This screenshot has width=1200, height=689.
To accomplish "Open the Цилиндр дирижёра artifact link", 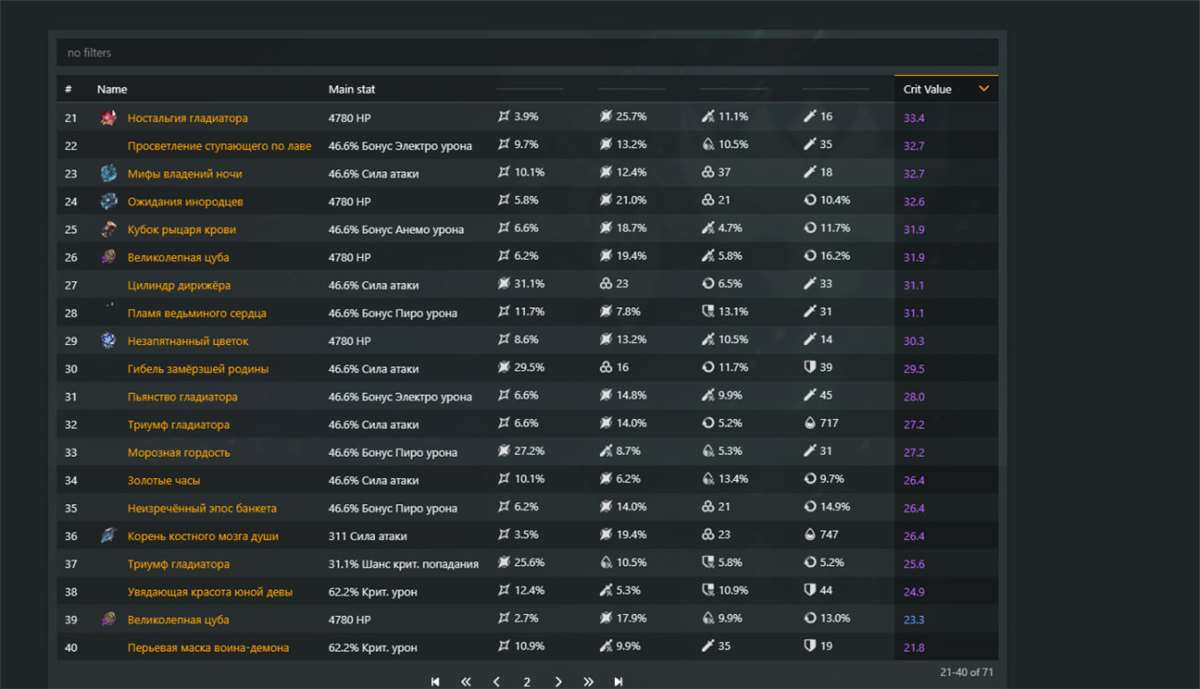I will [x=179, y=286].
